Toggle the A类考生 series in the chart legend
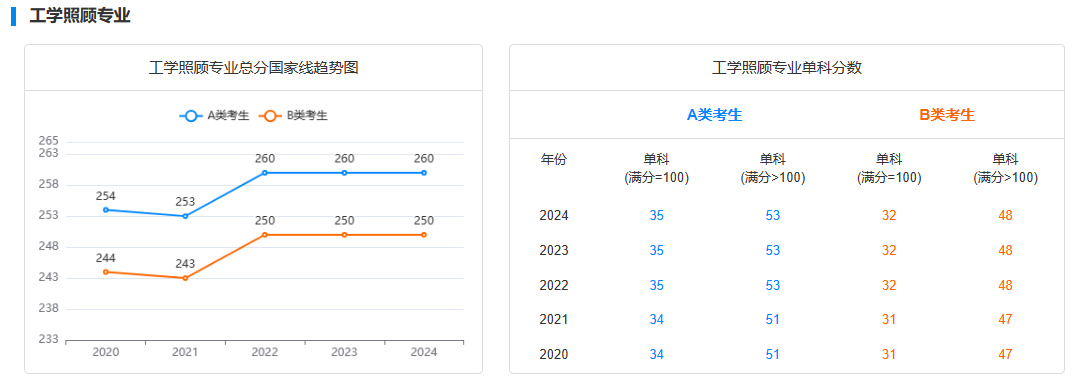The height and width of the screenshot is (388, 1080). pos(214,116)
